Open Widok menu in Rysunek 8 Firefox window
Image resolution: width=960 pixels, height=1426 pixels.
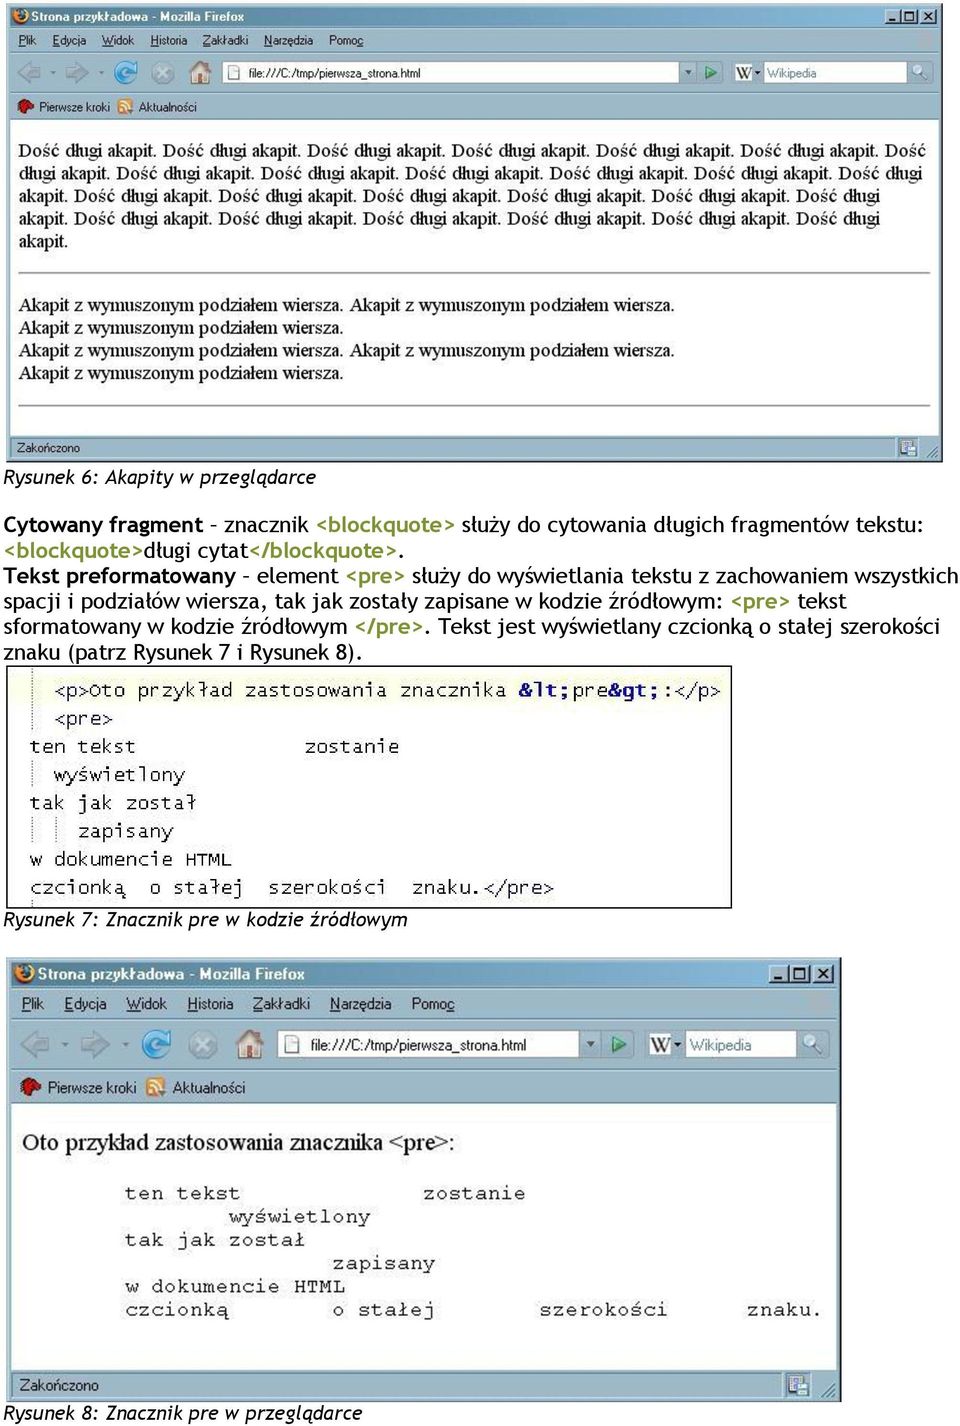point(146,1004)
